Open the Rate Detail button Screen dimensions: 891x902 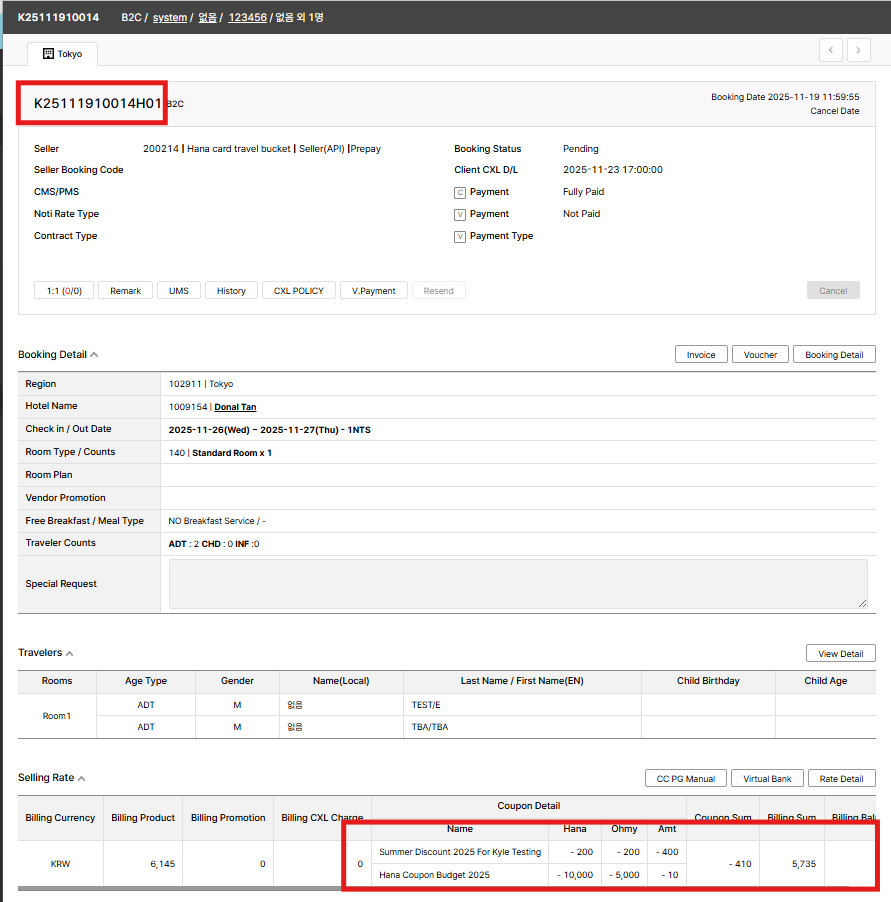(x=841, y=779)
